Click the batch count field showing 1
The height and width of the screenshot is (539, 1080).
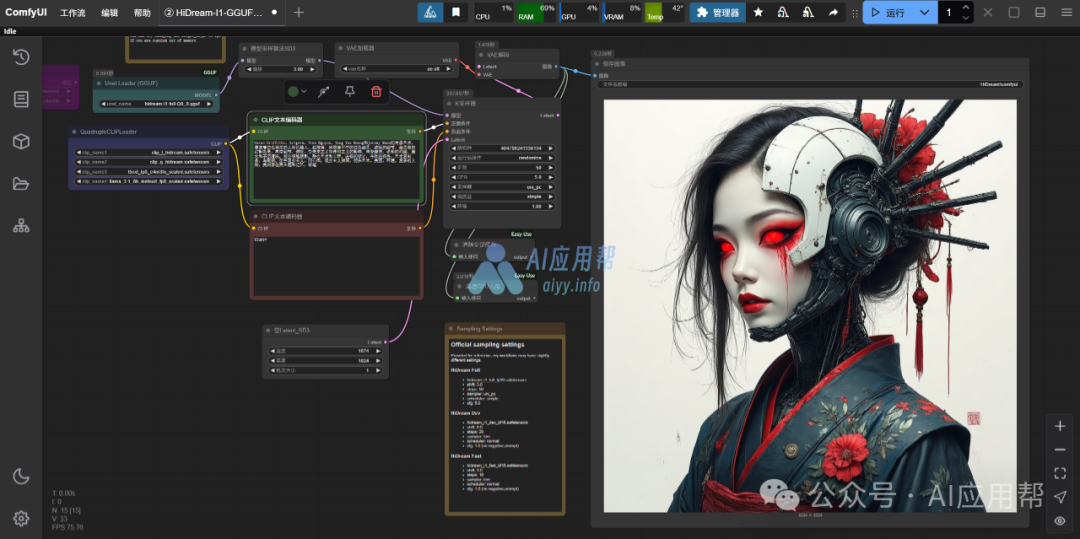(949, 12)
